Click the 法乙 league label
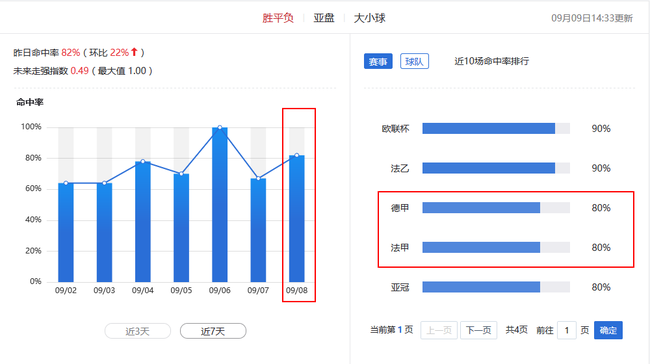Viewport: 650px width, 364px height. (x=400, y=168)
